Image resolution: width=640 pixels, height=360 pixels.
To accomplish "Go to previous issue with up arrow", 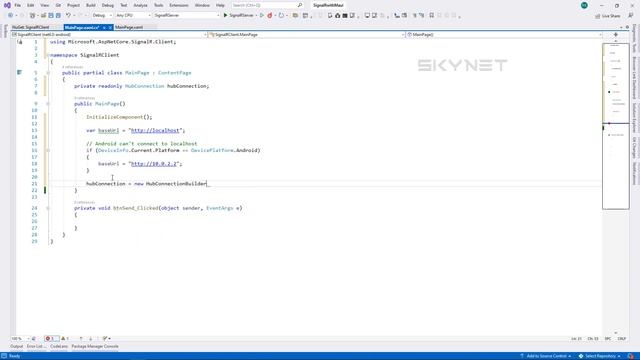I will tap(81, 339).
